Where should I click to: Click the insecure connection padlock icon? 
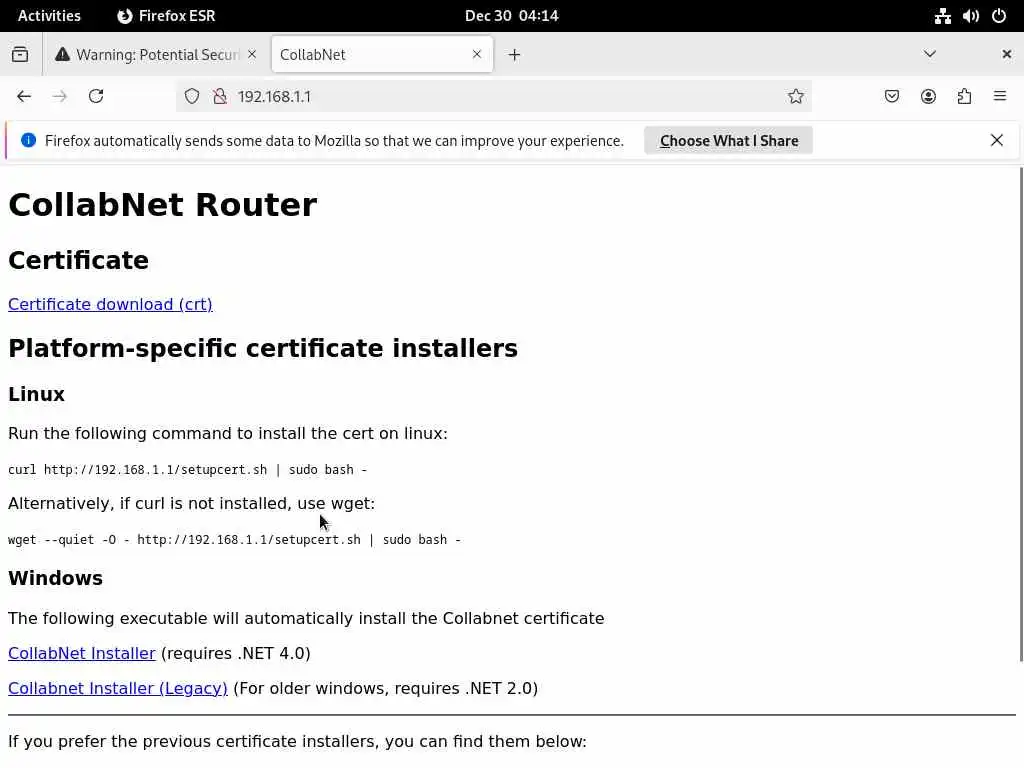[x=220, y=97]
